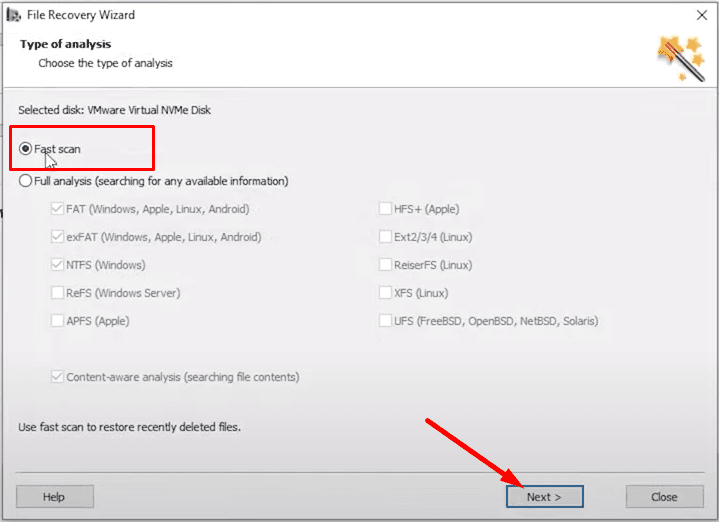Choose the Full analysis option
Viewport: 719px width, 522px height.
click(25, 181)
